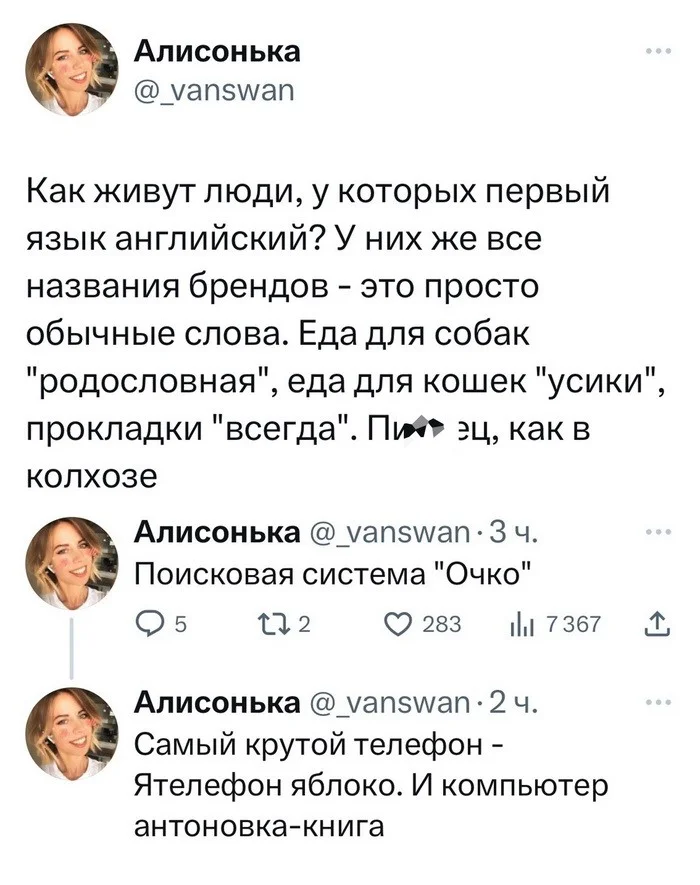Open the @_vanswan handle in the main tweet header

(x=212, y=92)
